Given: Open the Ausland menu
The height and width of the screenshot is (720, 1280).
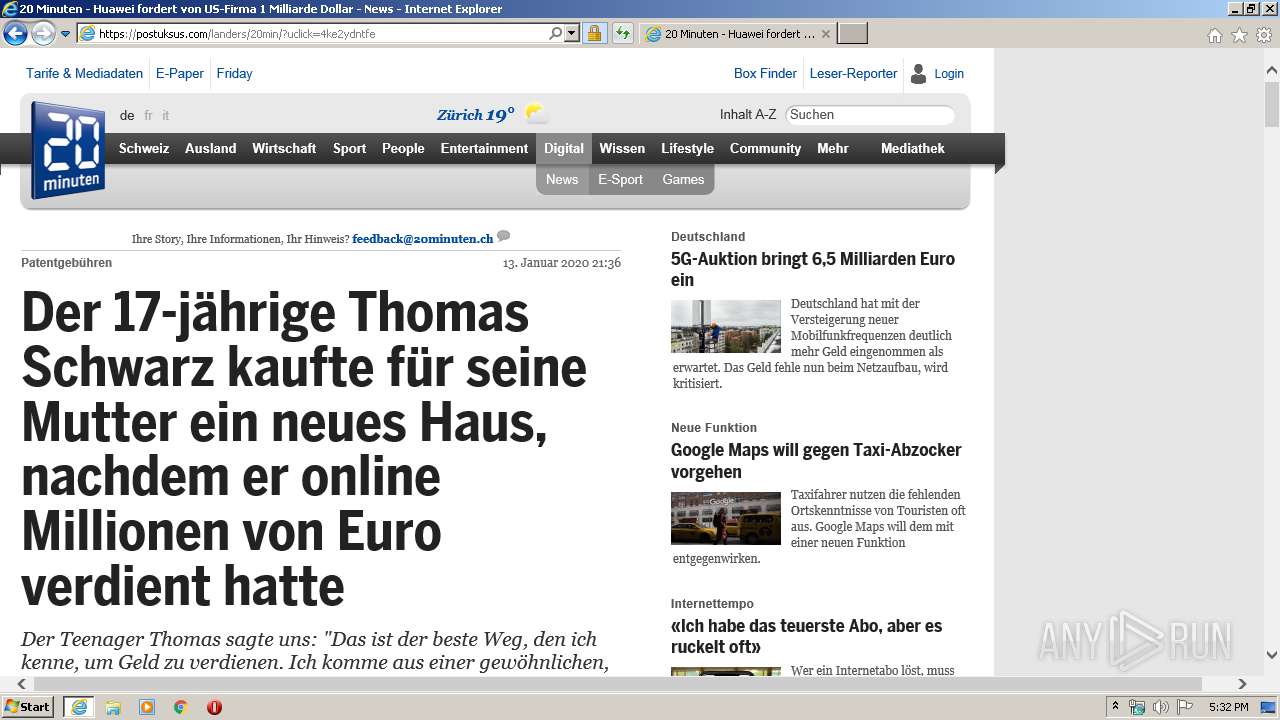Looking at the screenshot, I should 211,148.
